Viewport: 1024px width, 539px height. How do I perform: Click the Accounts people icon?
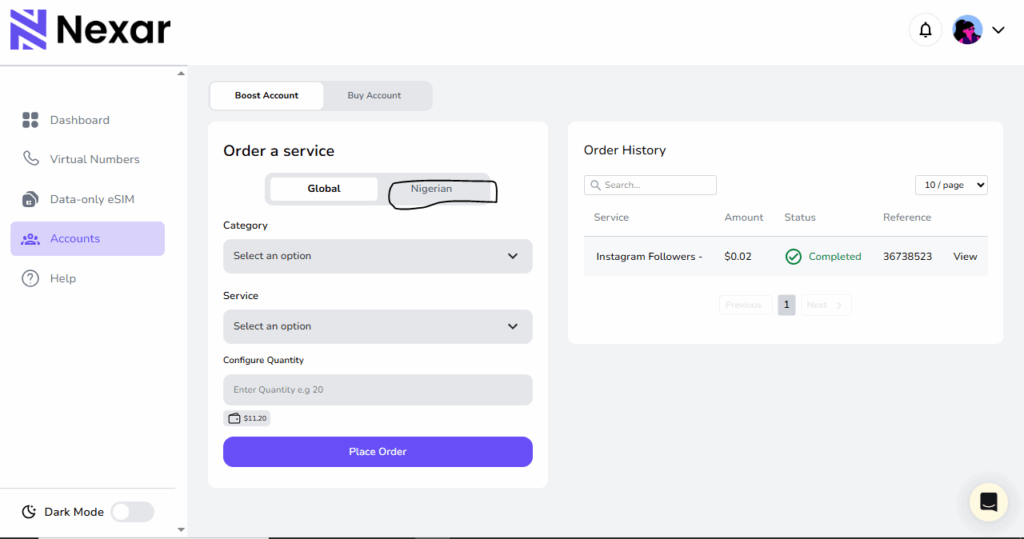click(30, 238)
